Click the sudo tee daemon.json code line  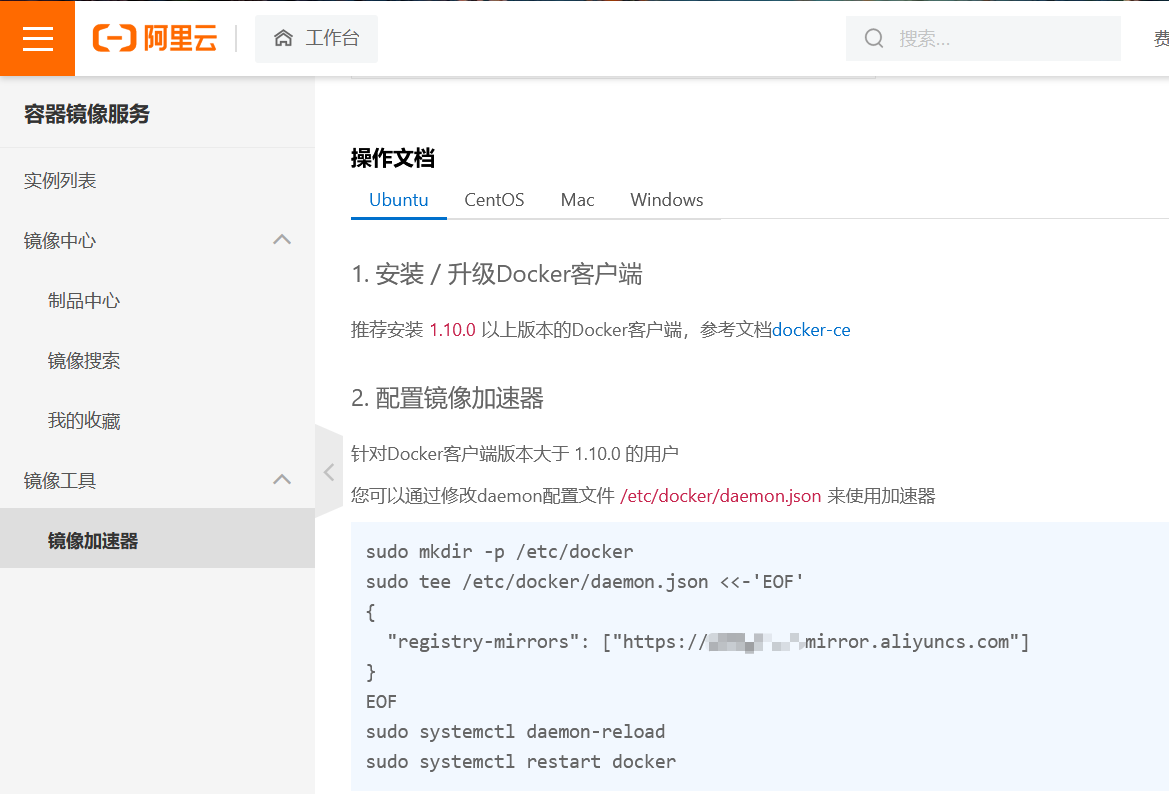(584, 582)
